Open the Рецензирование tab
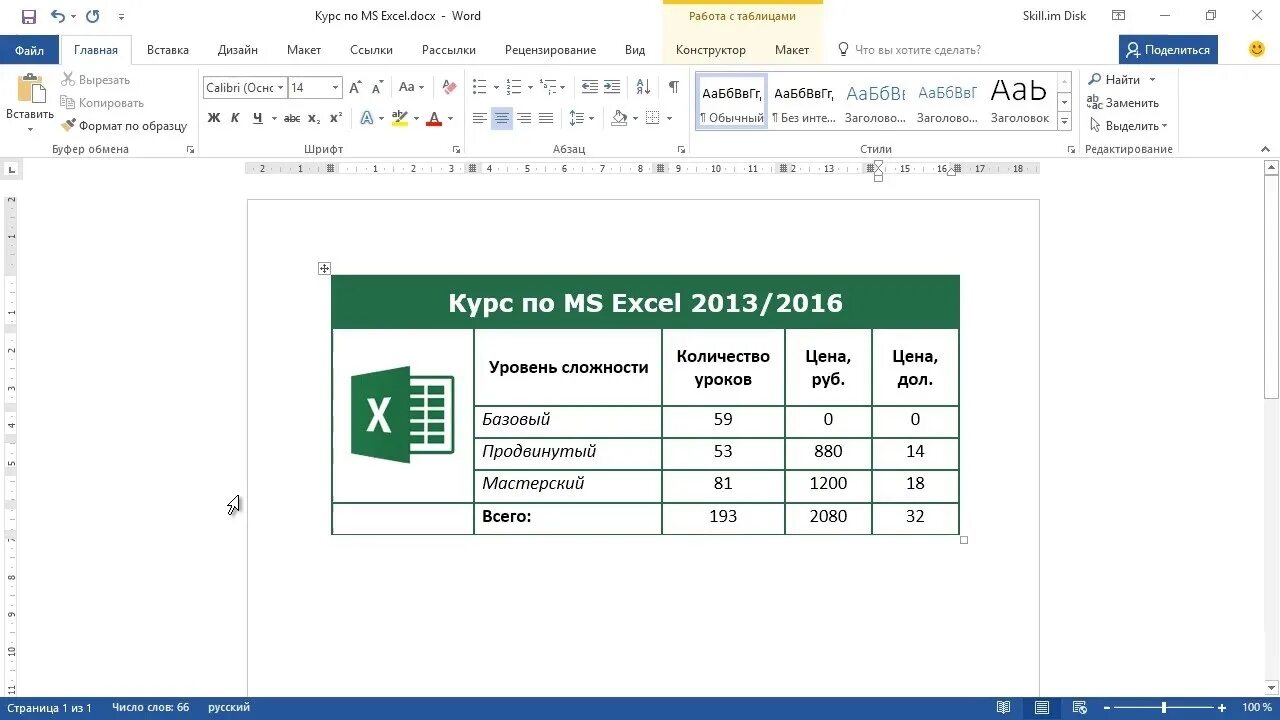Viewport: 1280px width, 720px height. [x=550, y=50]
